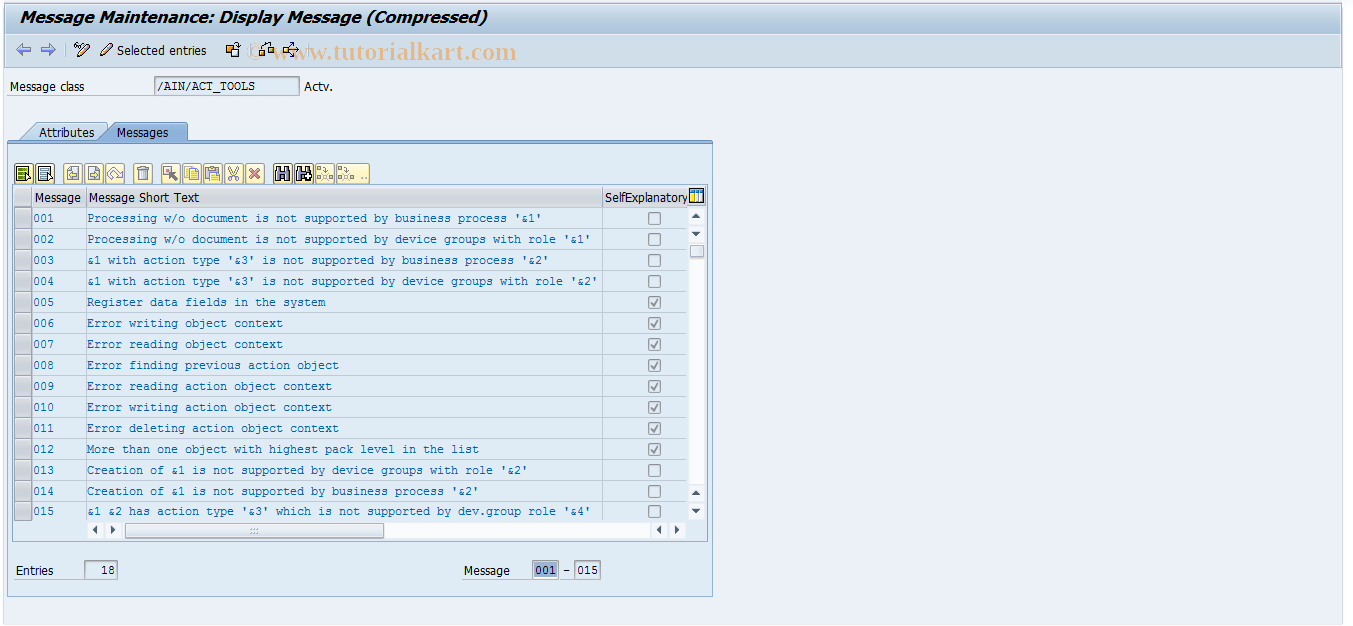Click the right scroll arrow under SelfExplanatory column

tap(675, 530)
